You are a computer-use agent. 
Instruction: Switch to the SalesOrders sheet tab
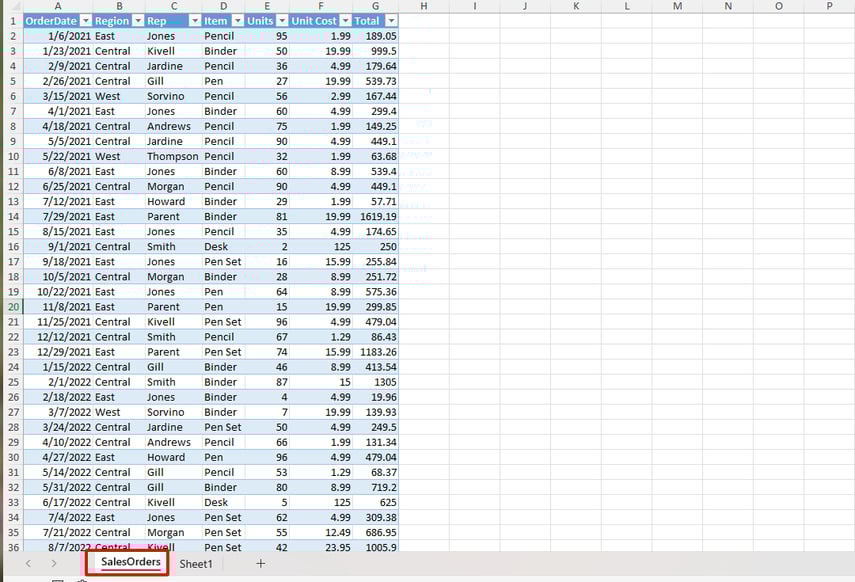130,562
